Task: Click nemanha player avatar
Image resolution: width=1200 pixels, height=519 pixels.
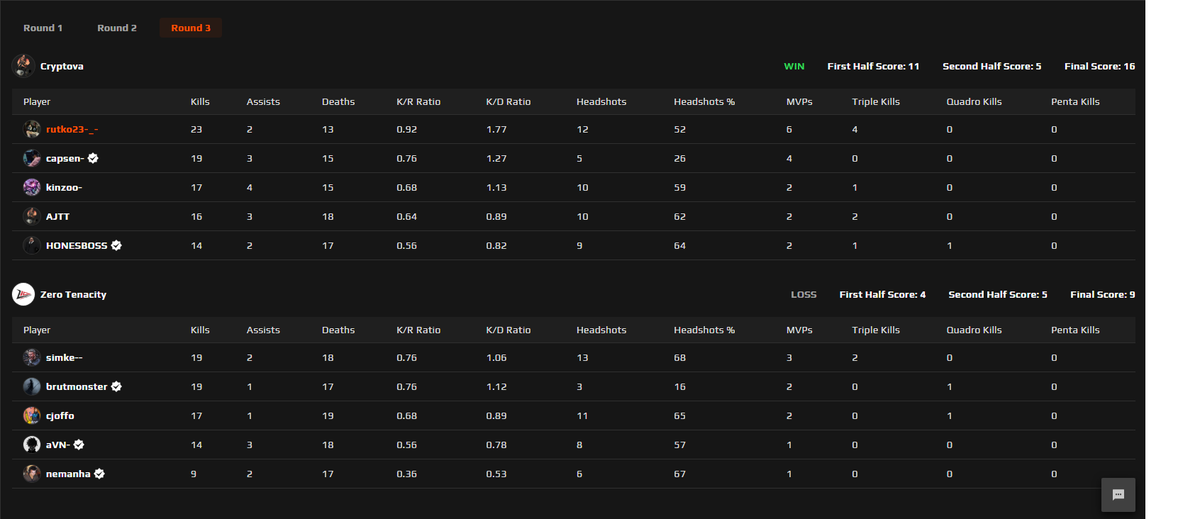Action: [x=32, y=473]
